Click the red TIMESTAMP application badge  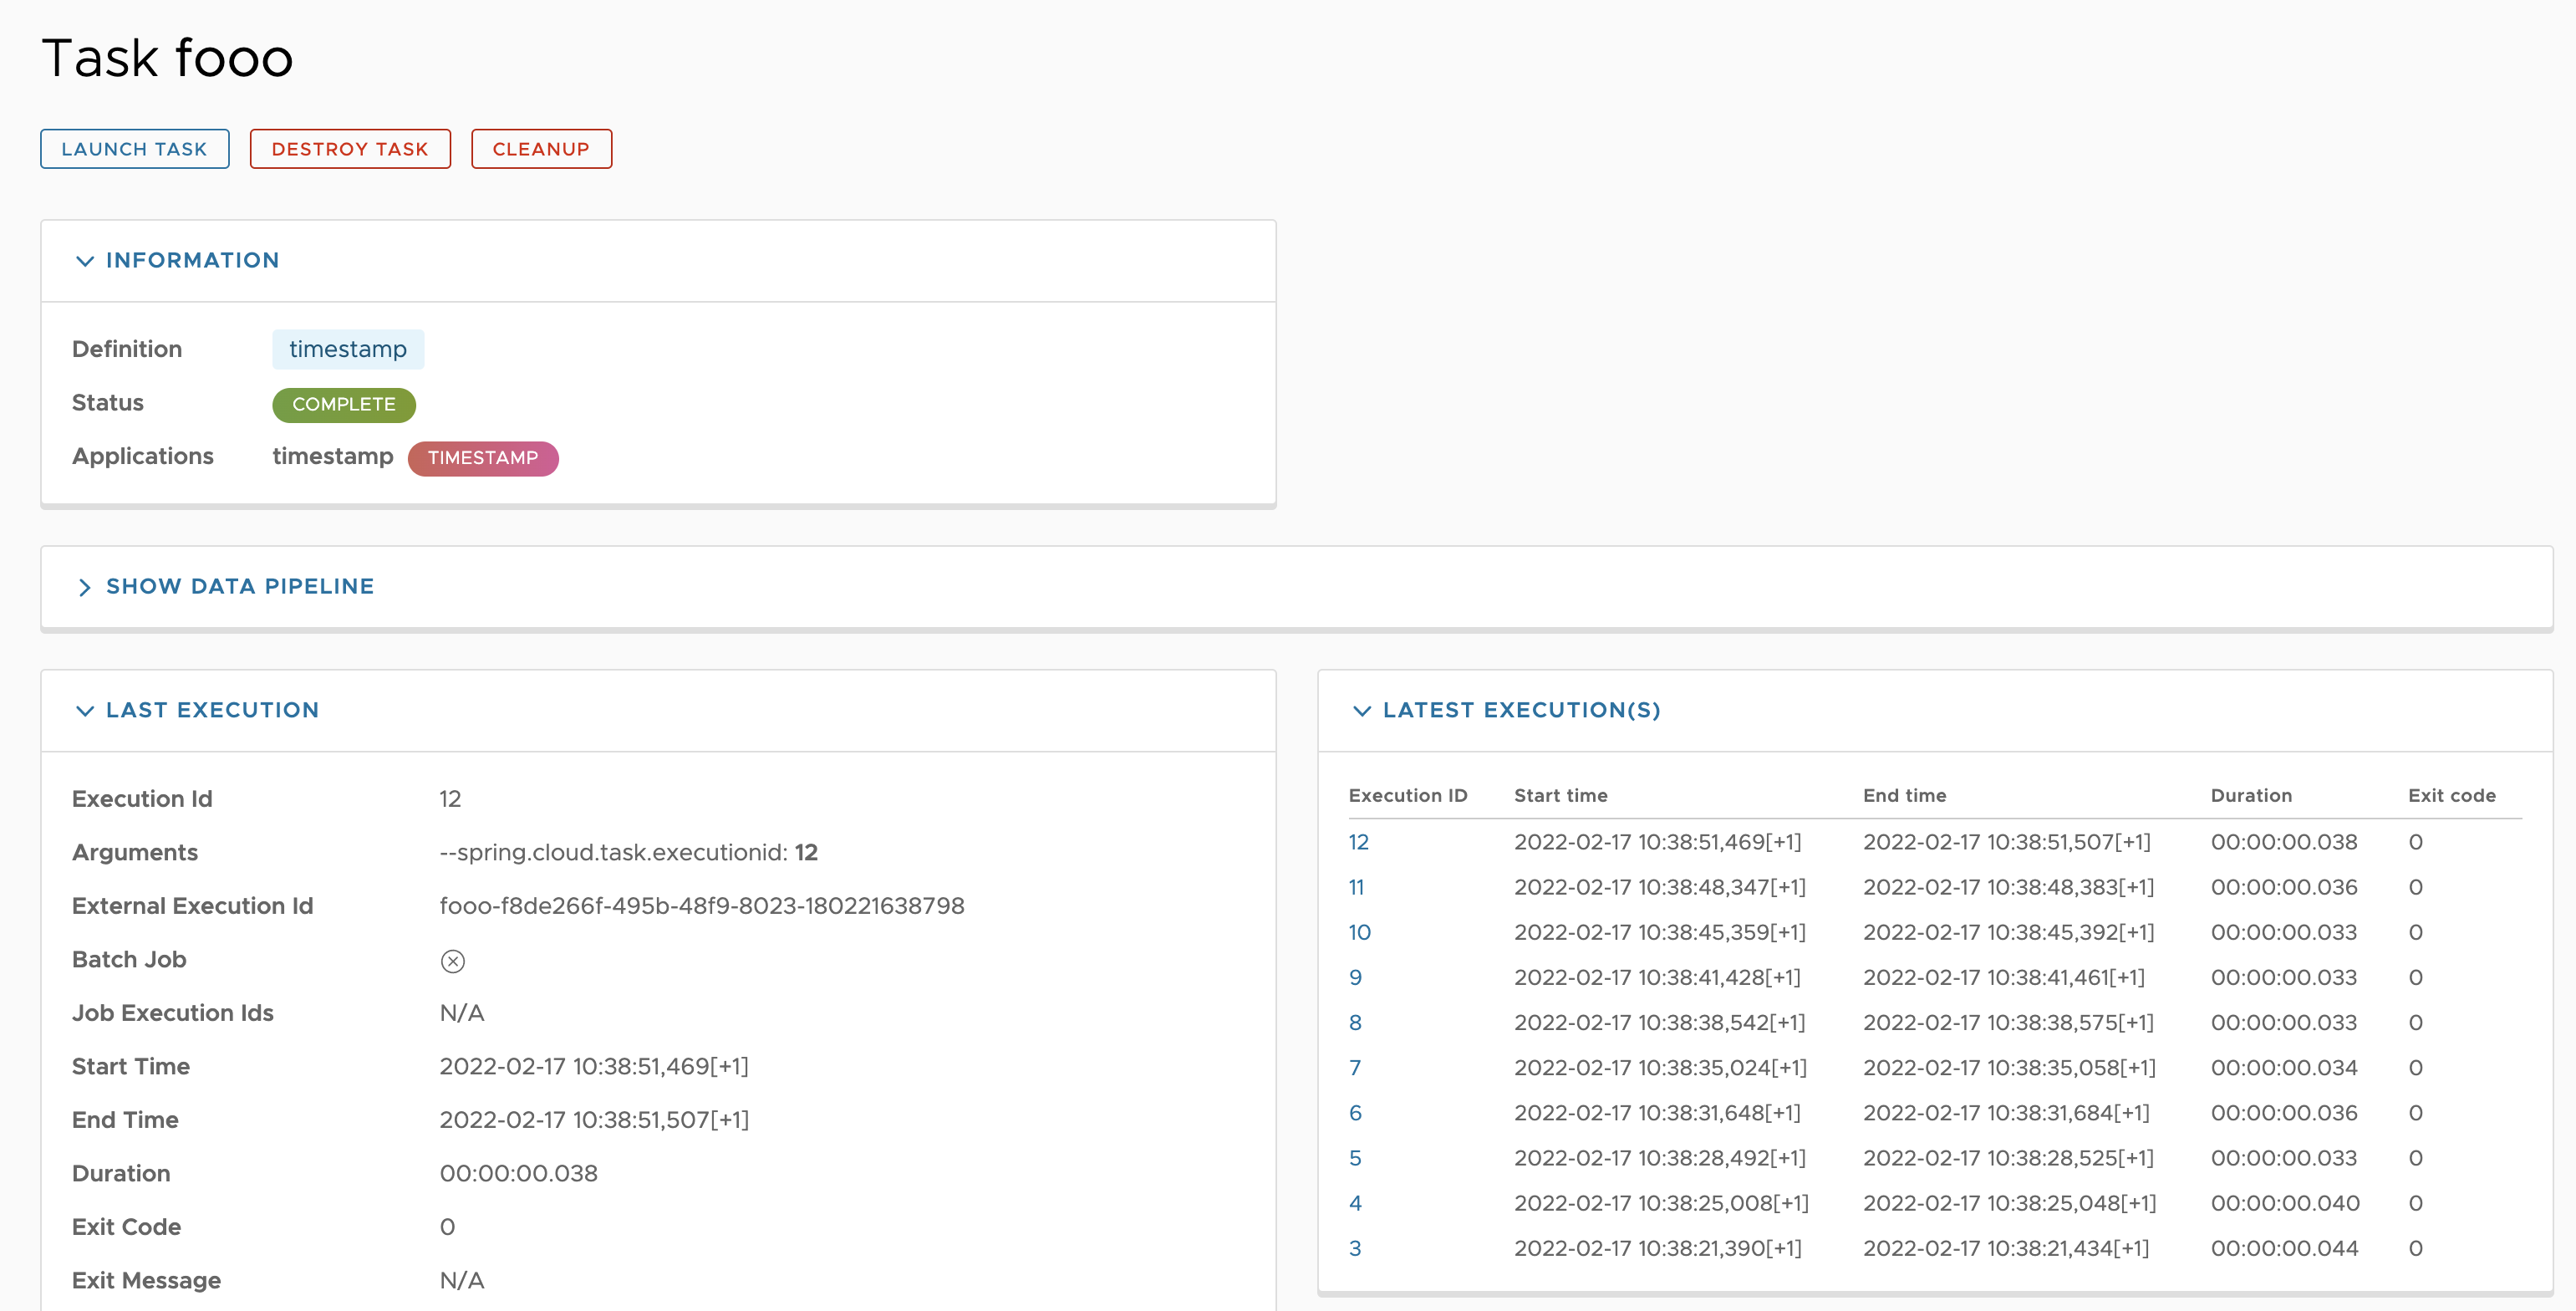pyautogui.click(x=483, y=458)
